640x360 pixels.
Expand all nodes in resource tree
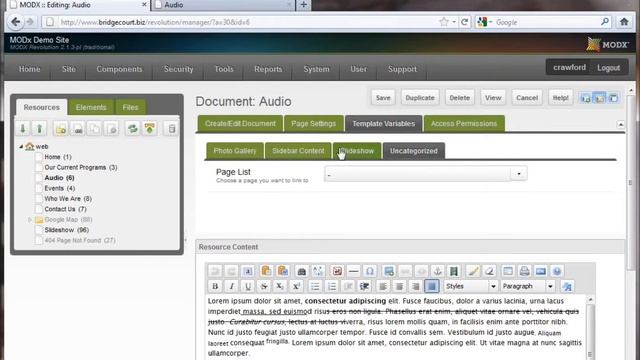pyautogui.click(x=23, y=129)
